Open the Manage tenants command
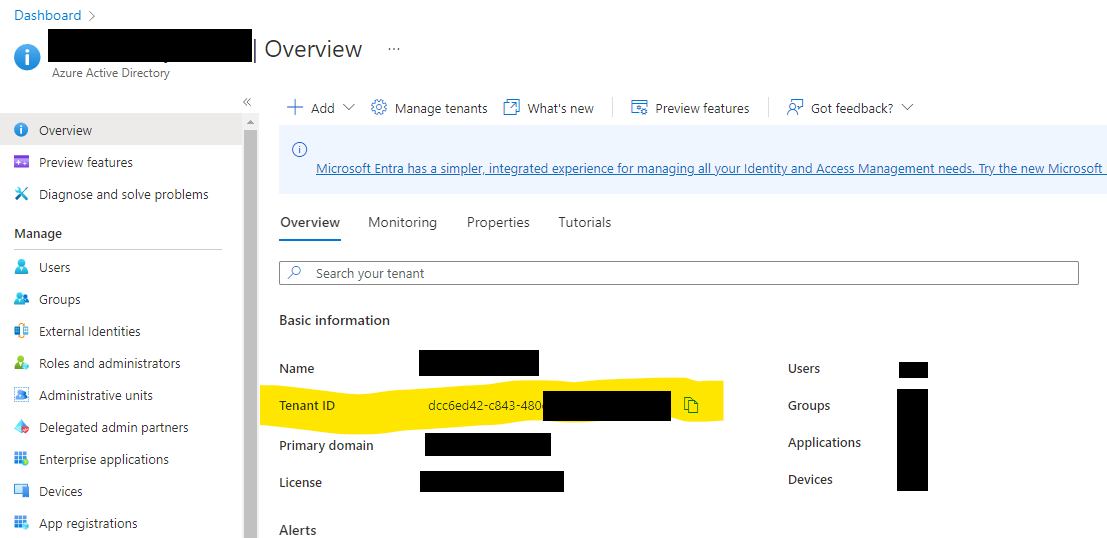The image size is (1107, 538). click(x=429, y=108)
